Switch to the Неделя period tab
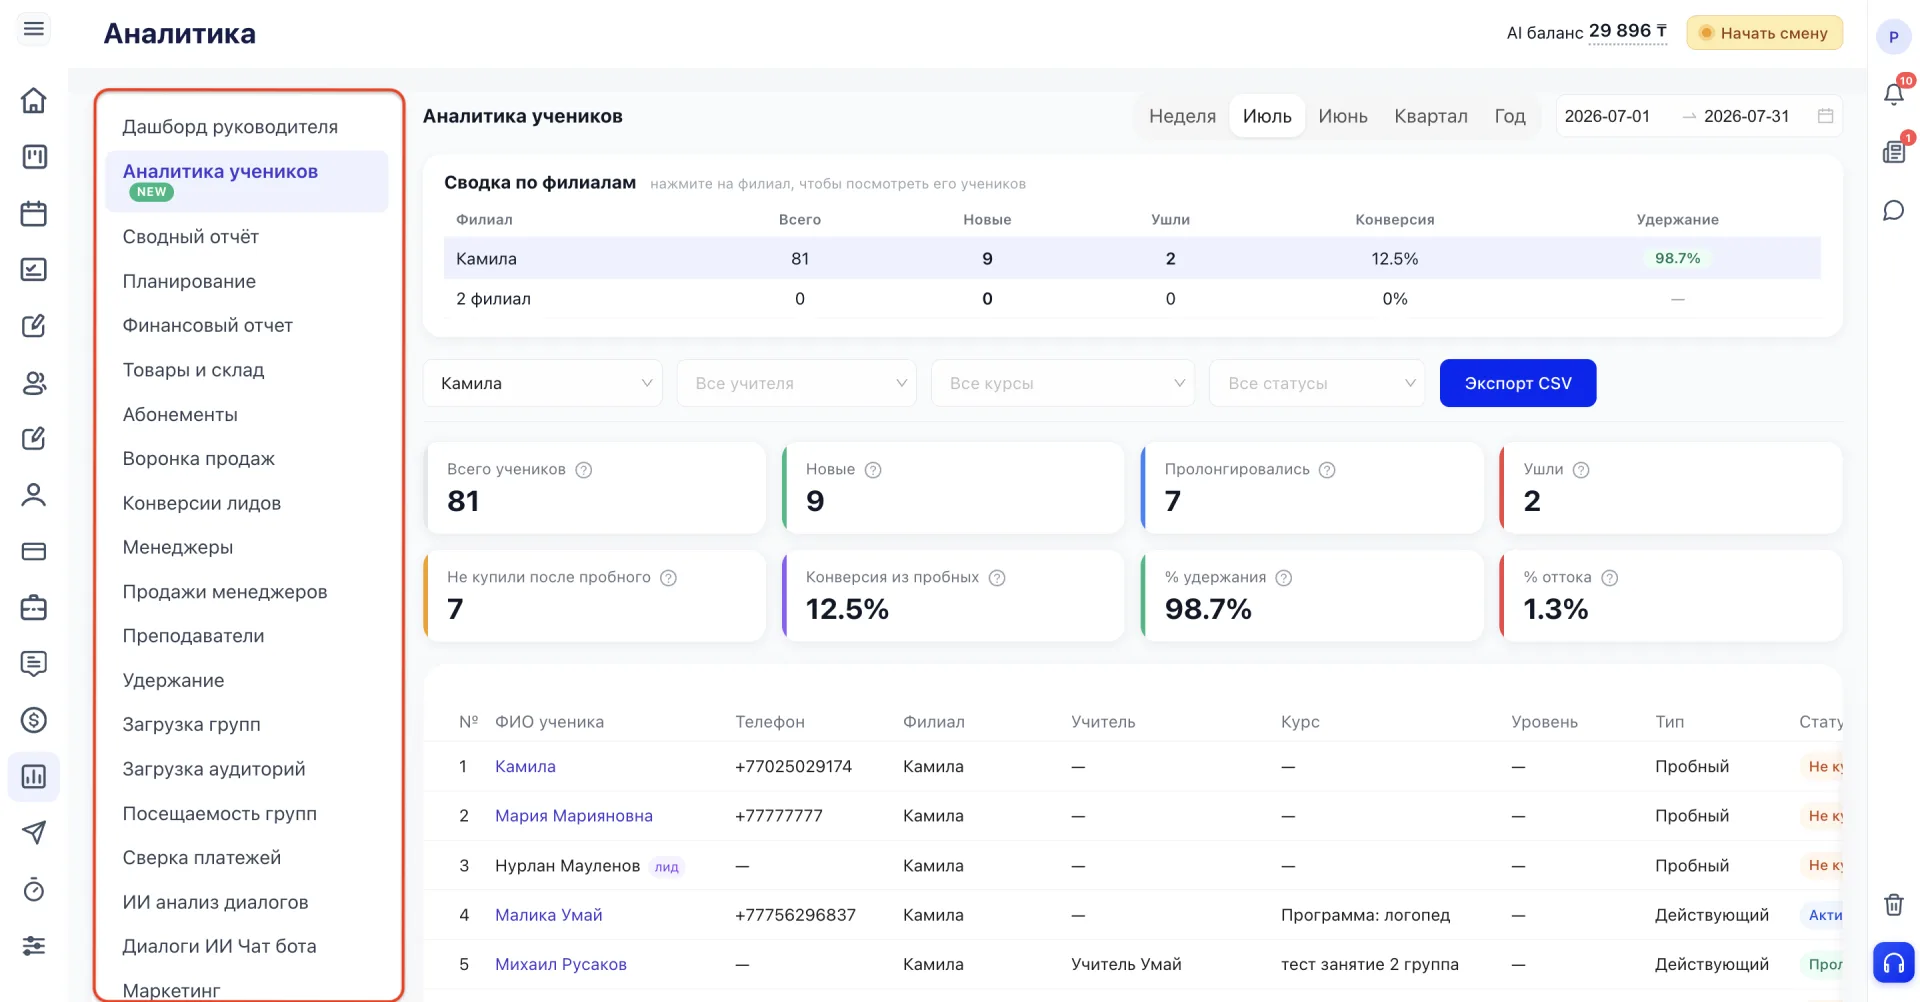The image size is (1920, 1002). (1182, 116)
